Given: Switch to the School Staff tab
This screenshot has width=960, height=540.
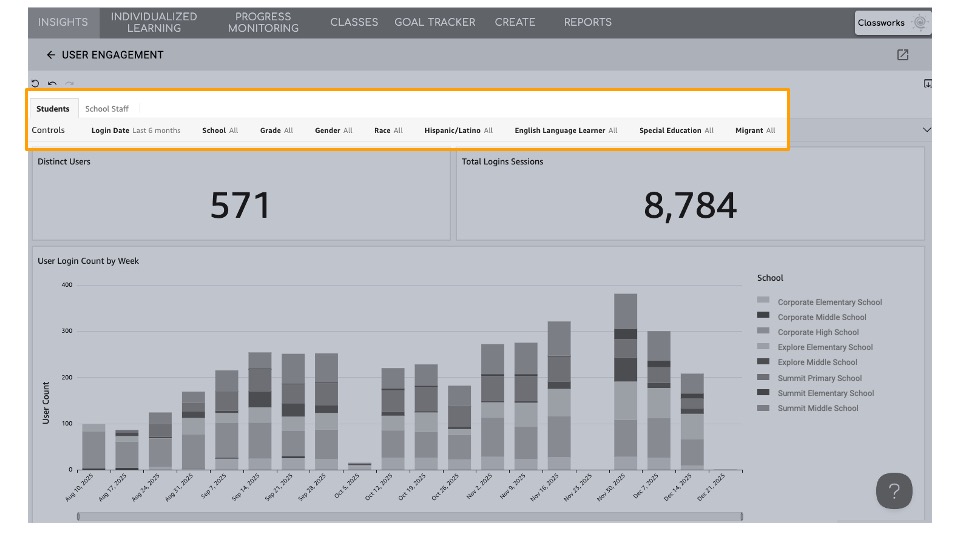Looking at the screenshot, I should [x=107, y=109].
